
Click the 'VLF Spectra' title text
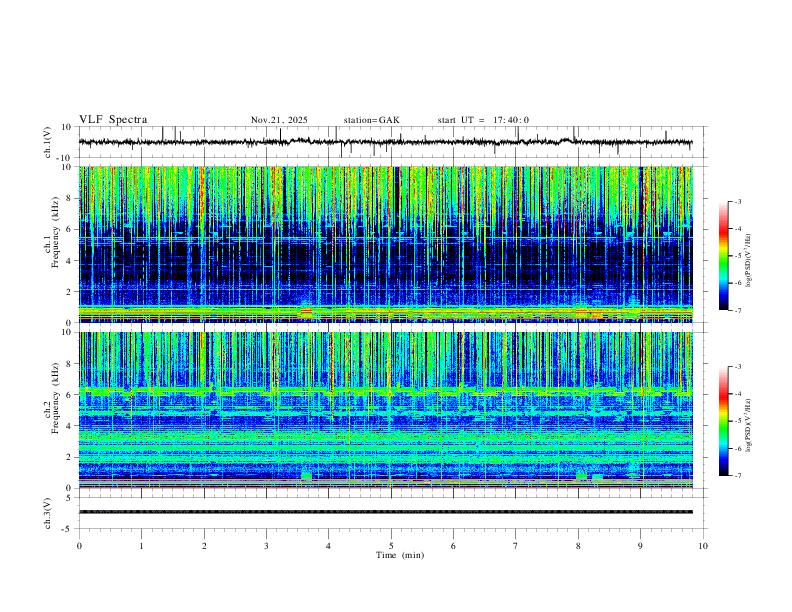[113, 119]
